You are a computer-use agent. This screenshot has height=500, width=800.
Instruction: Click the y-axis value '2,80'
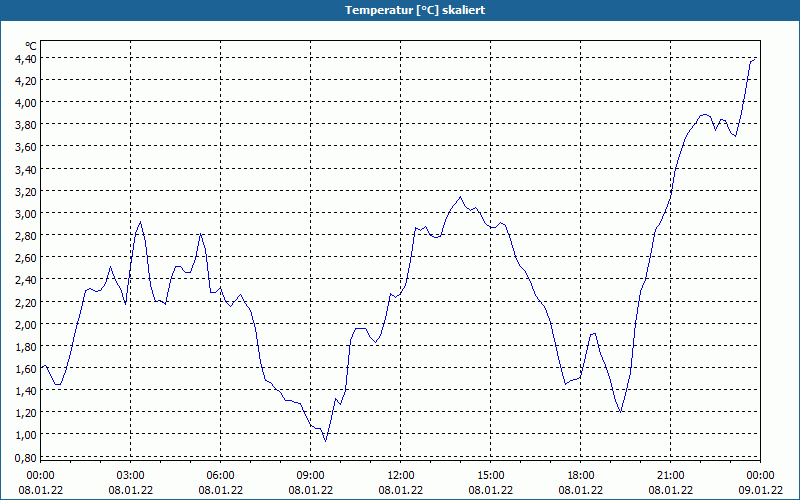(26, 236)
